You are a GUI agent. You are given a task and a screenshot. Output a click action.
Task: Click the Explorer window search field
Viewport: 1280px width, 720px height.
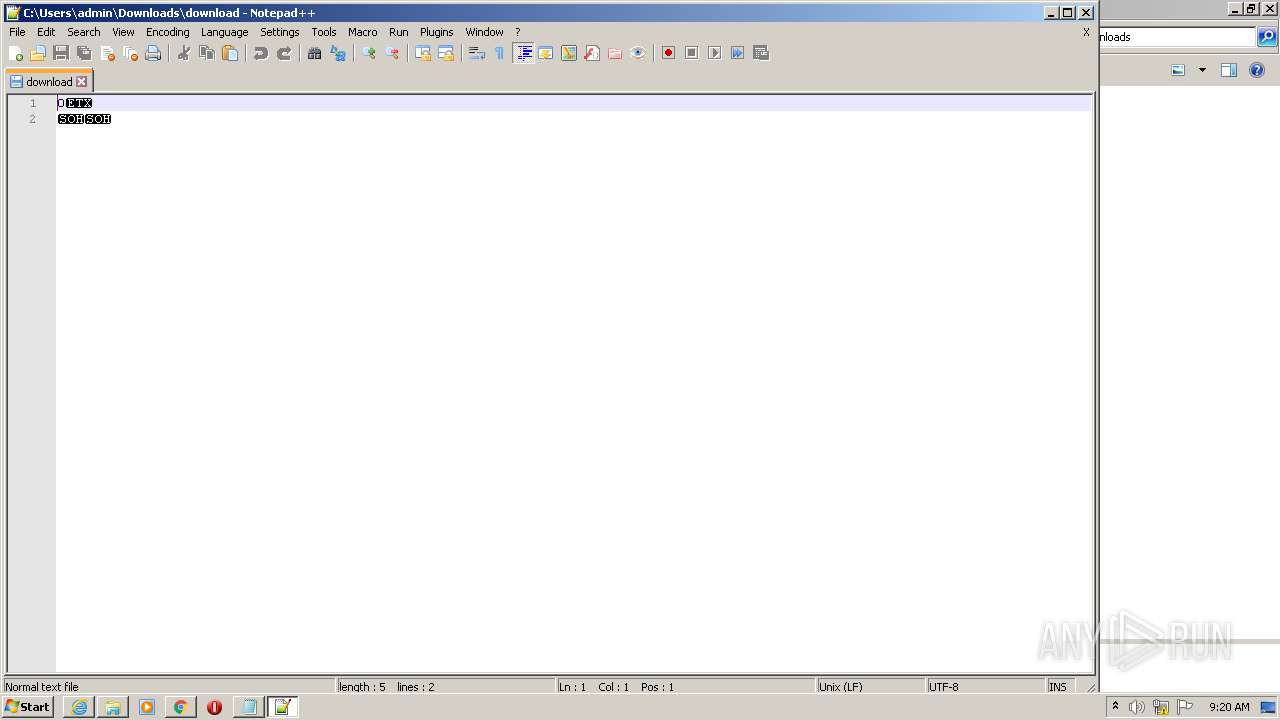click(x=1177, y=37)
